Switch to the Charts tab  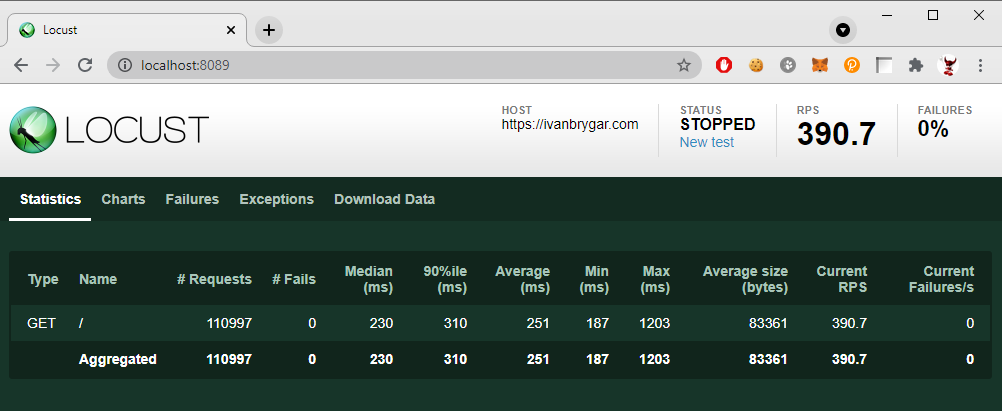pos(123,199)
